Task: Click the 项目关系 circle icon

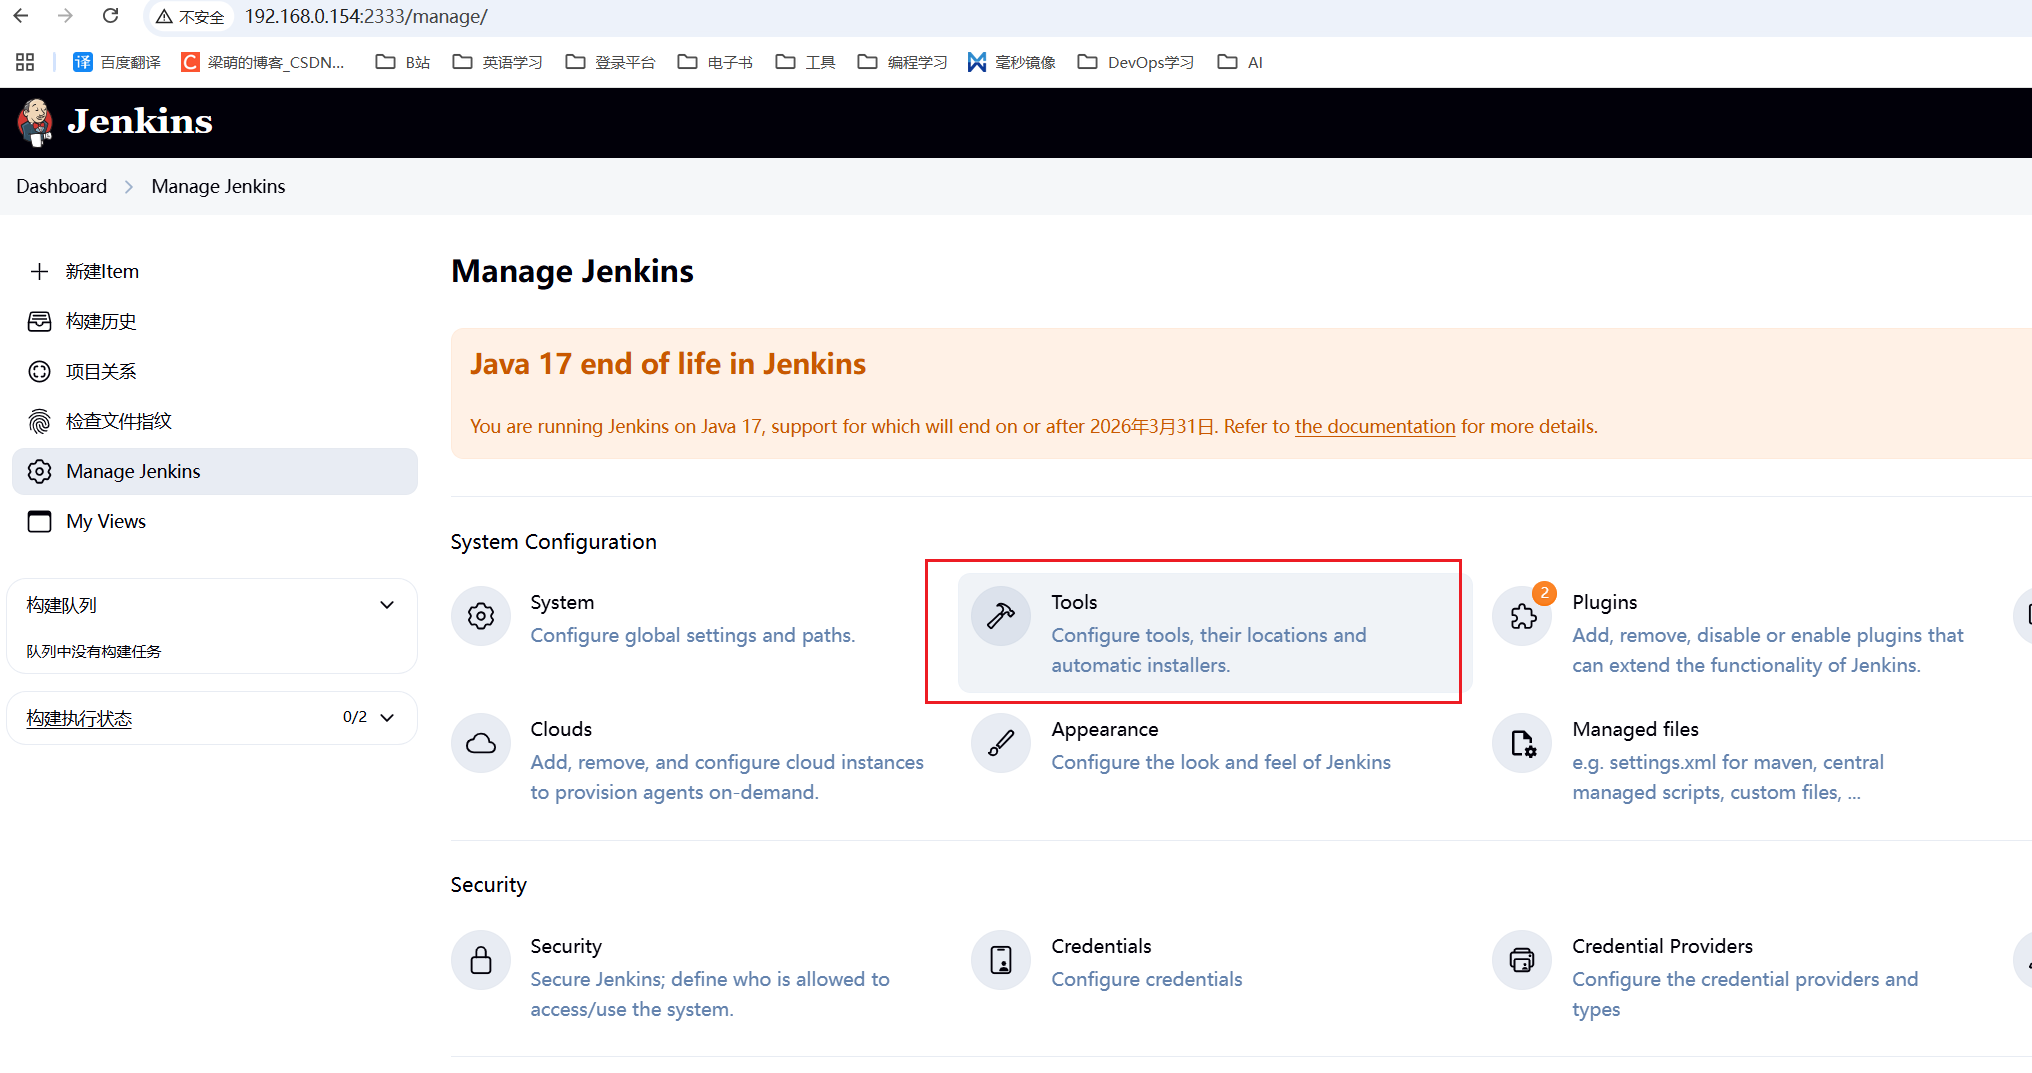Action: tap(39, 371)
